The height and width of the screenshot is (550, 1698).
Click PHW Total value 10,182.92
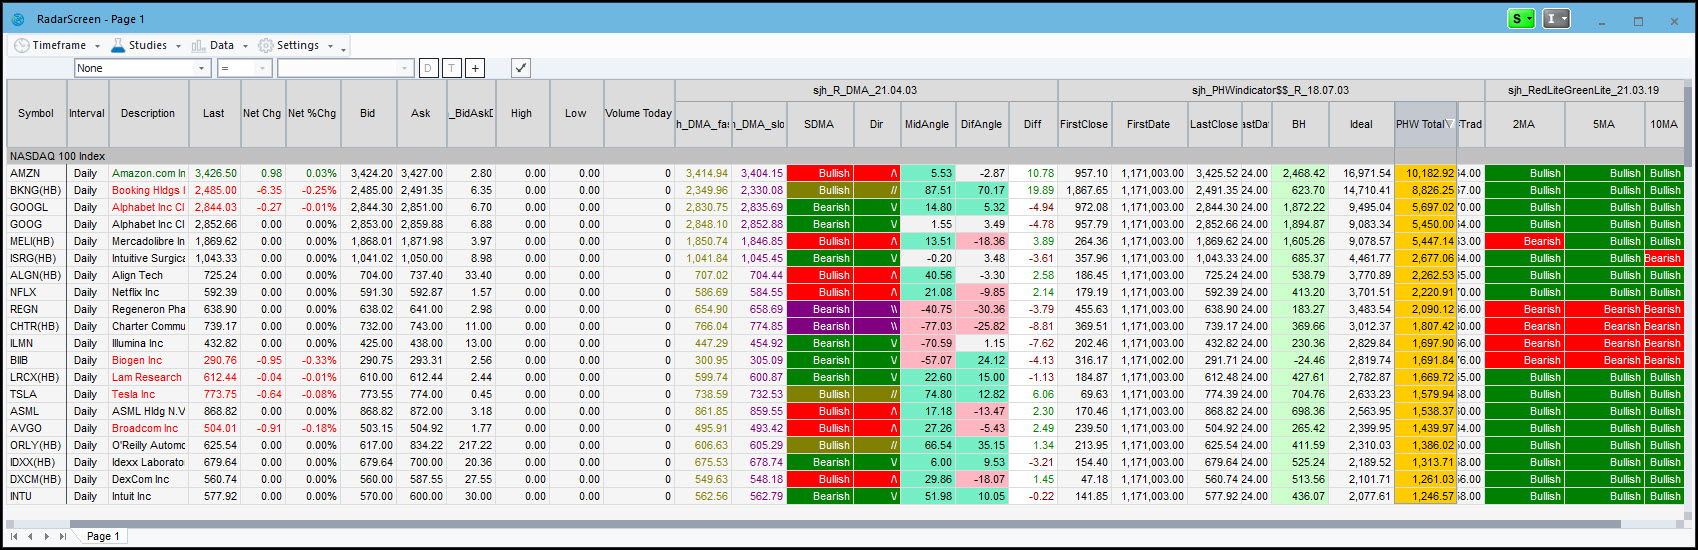click(1425, 173)
